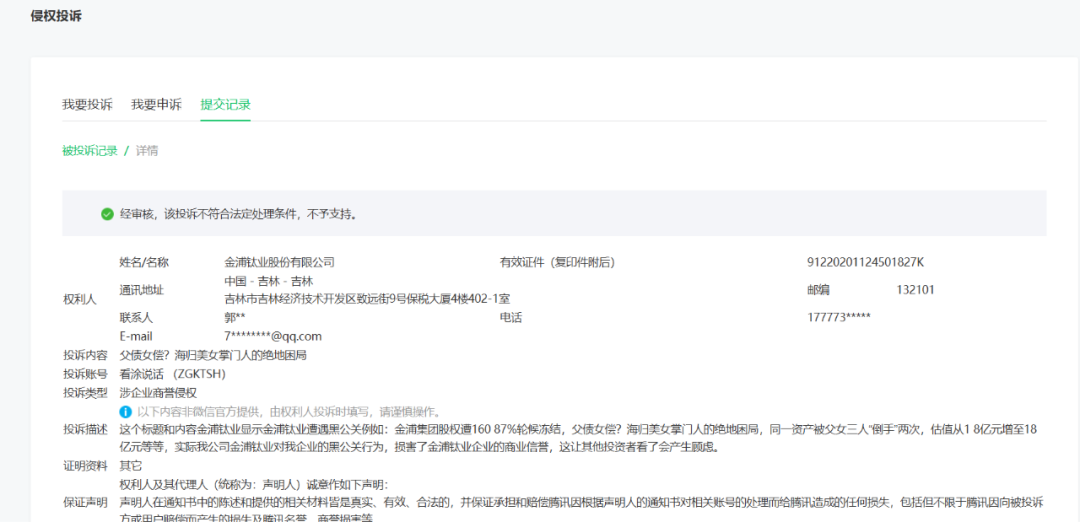Click the 详情 breadcrumb item
This screenshot has height=522, width=1080.
coord(147,151)
